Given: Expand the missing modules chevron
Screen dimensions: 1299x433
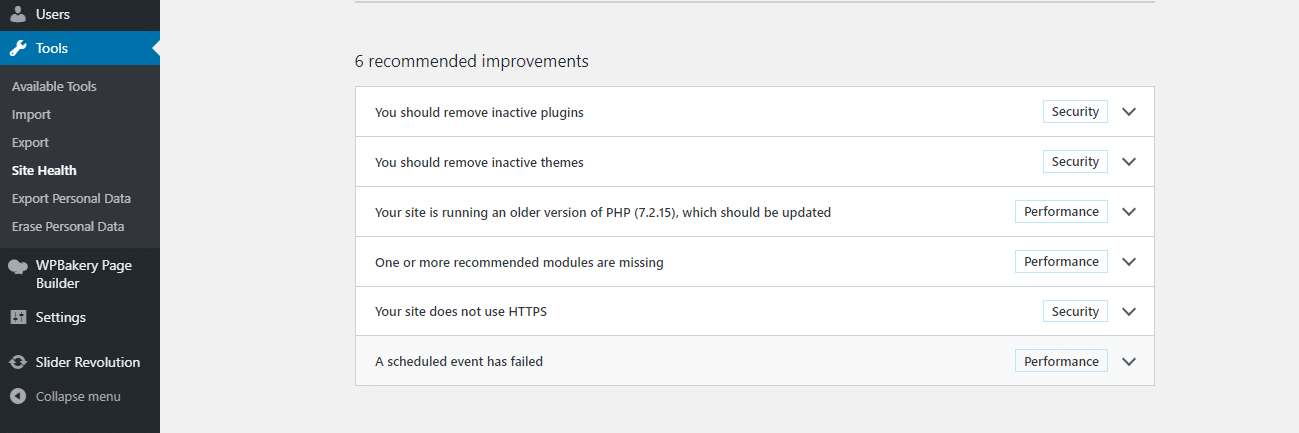Looking at the screenshot, I should tap(1129, 262).
